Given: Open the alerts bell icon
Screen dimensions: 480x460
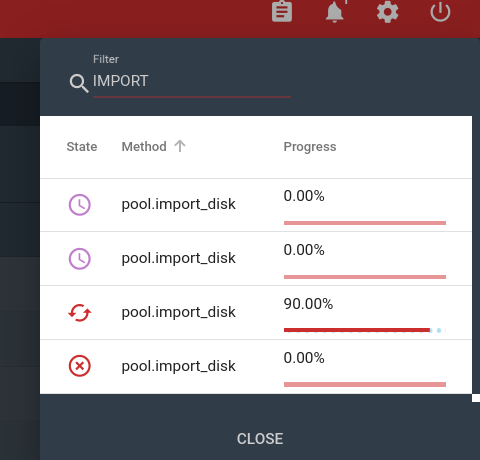Looking at the screenshot, I should click(335, 12).
